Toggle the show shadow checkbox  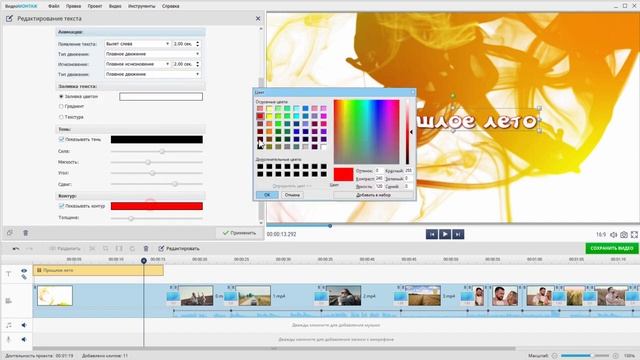pos(61,139)
